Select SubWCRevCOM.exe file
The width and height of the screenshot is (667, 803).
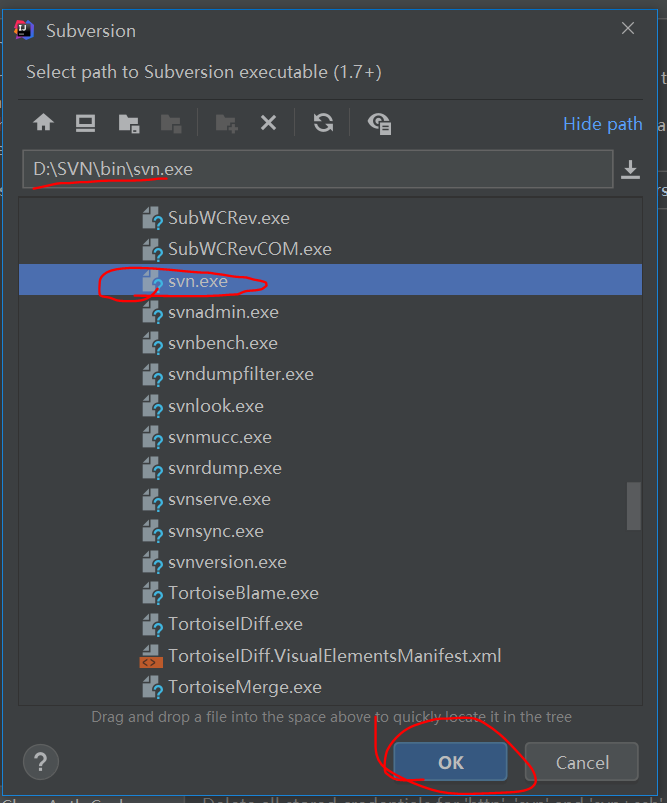pyautogui.click(x=330, y=249)
